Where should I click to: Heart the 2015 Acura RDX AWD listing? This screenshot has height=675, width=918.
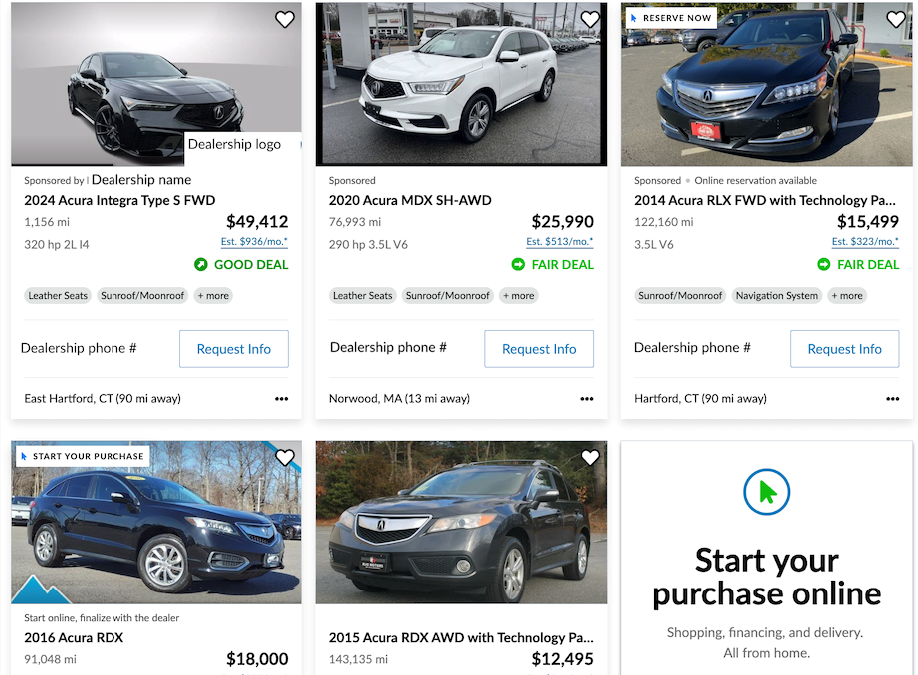(x=590, y=458)
